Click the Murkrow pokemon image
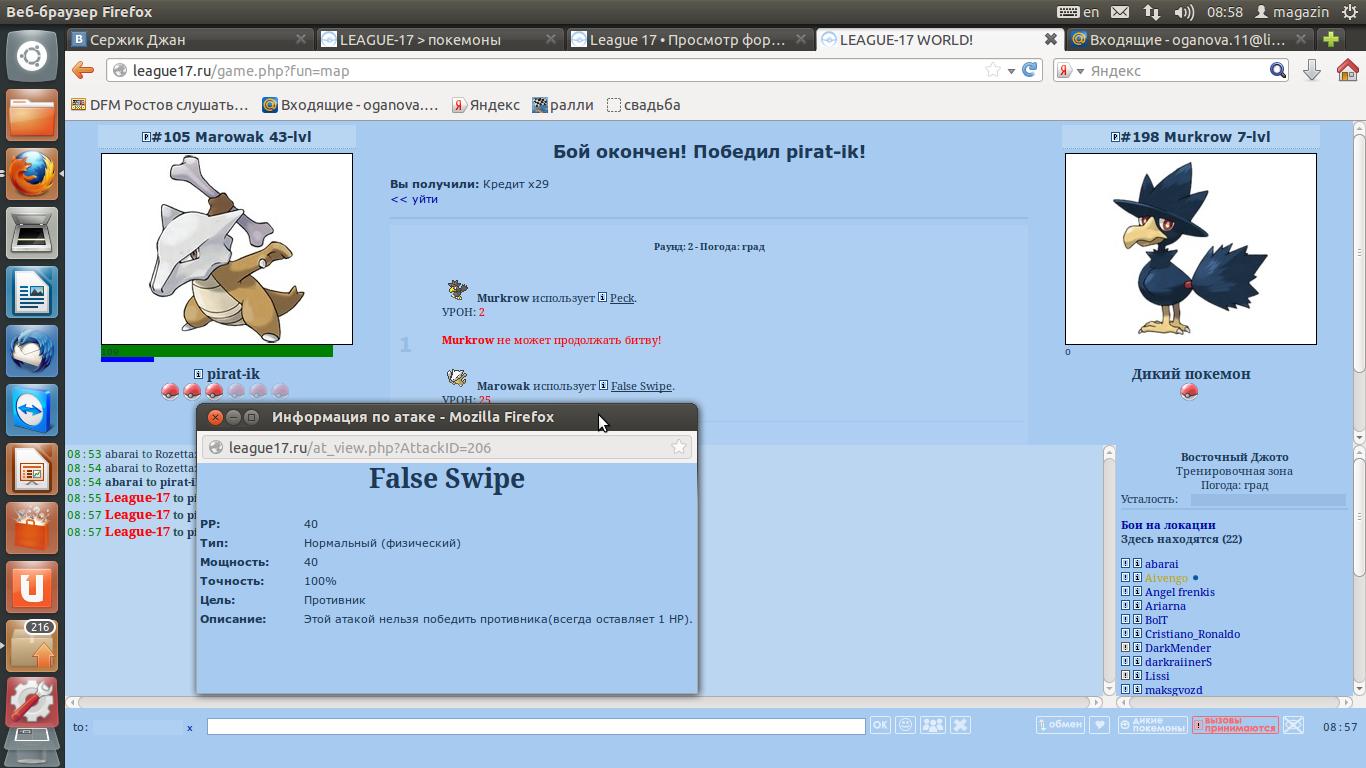Image resolution: width=1366 pixels, height=768 pixels. coord(1191,249)
